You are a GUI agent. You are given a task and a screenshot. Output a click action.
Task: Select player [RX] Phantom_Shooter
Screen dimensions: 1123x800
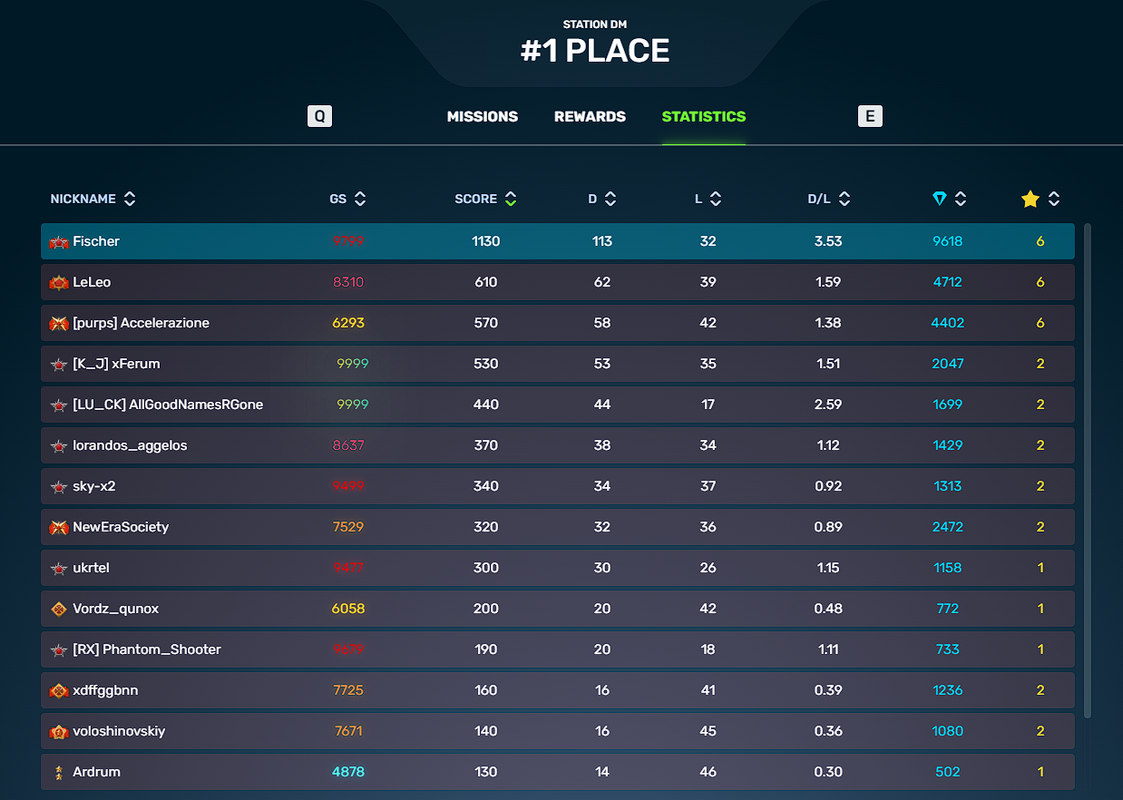click(147, 650)
